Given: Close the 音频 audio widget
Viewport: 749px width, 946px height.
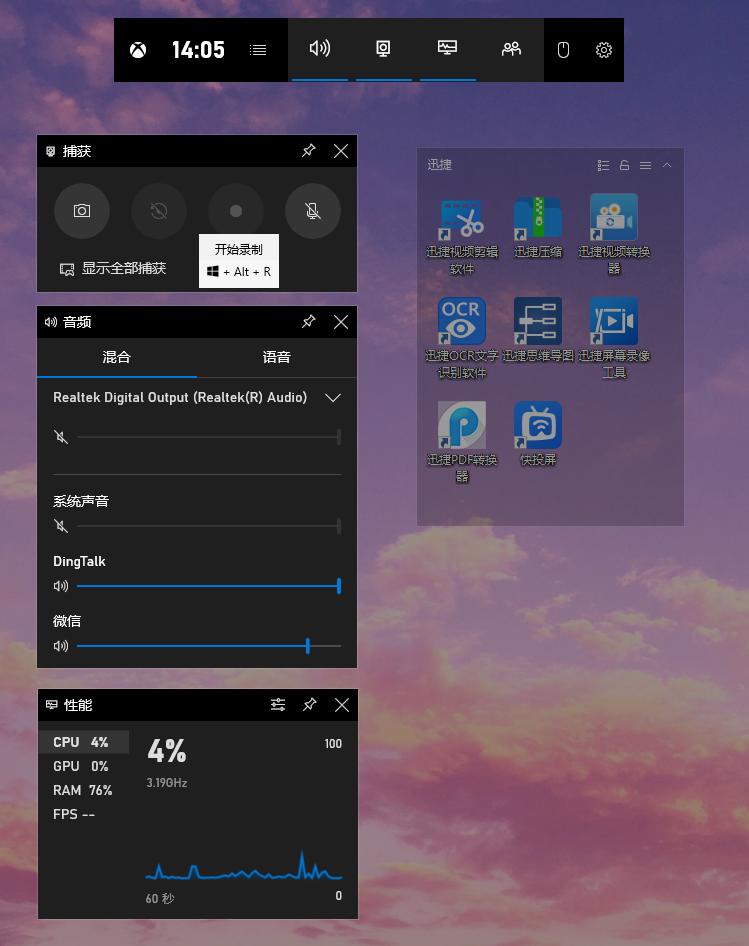Looking at the screenshot, I should [341, 322].
